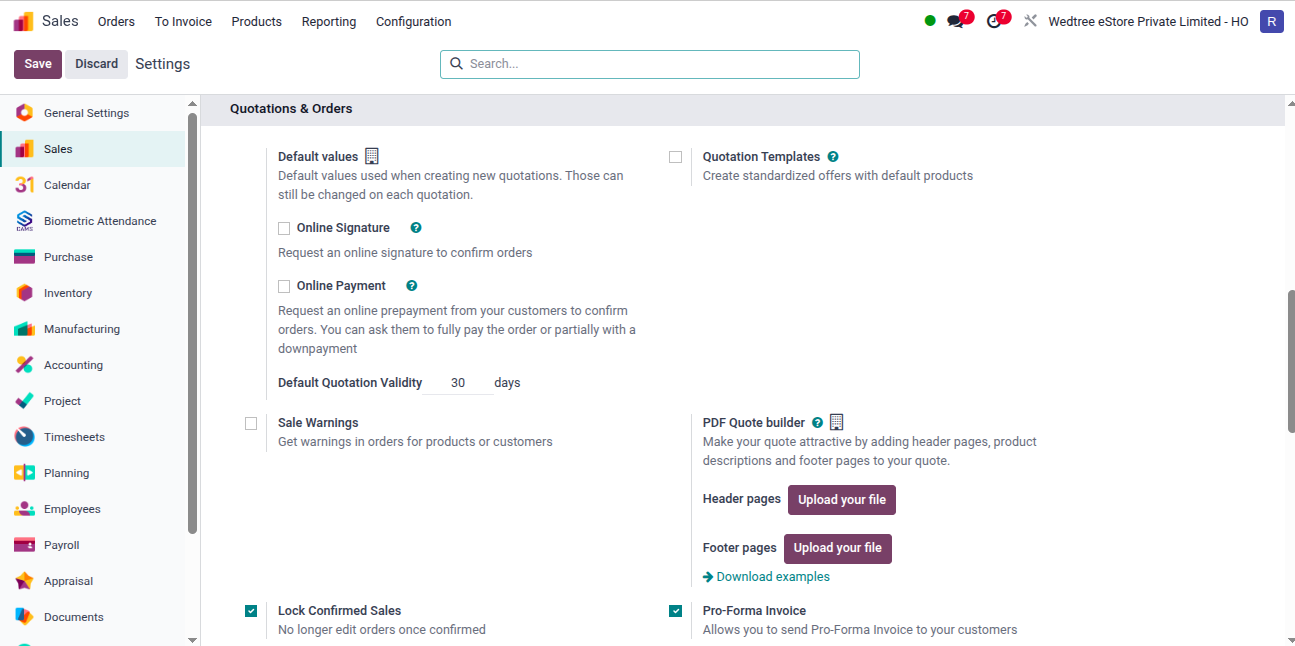Open the Products menu
Viewport: 1295px width, 646px height.
256,21
